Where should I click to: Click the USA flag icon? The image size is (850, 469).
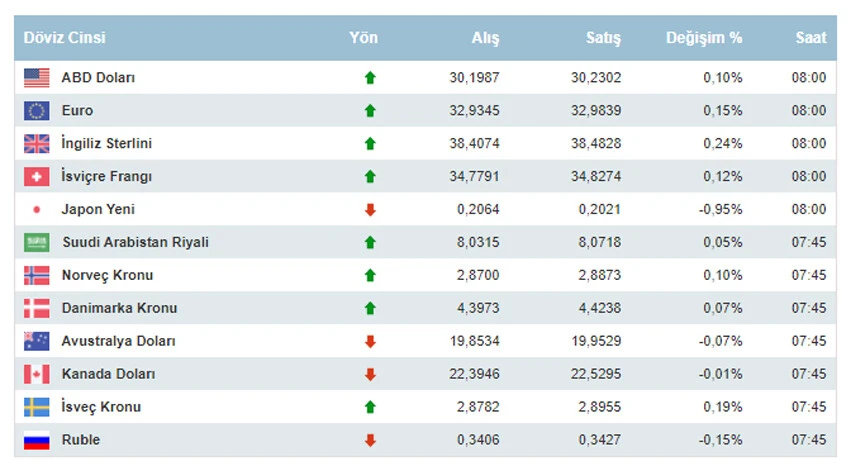point(37,78)
